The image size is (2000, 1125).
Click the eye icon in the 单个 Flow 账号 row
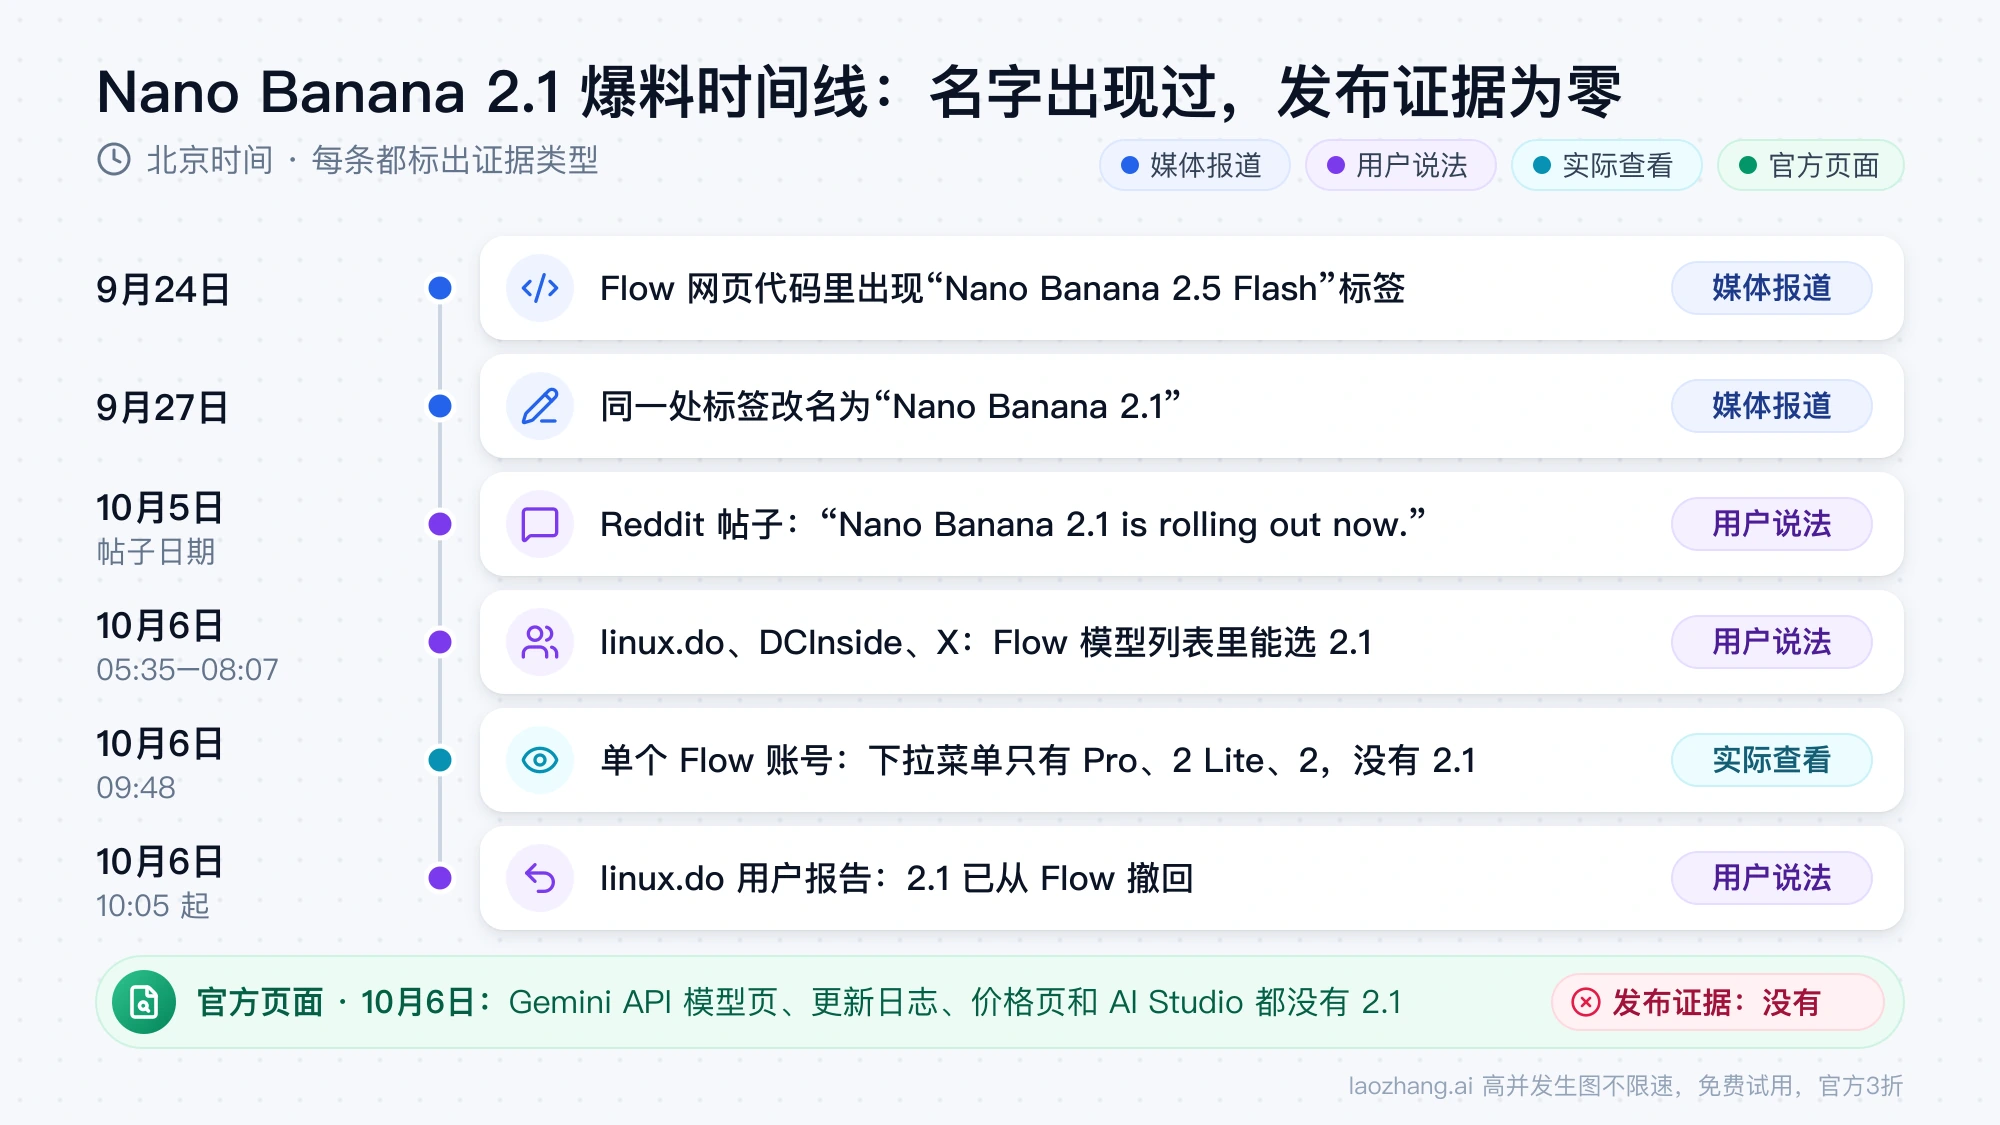(540, 760)
